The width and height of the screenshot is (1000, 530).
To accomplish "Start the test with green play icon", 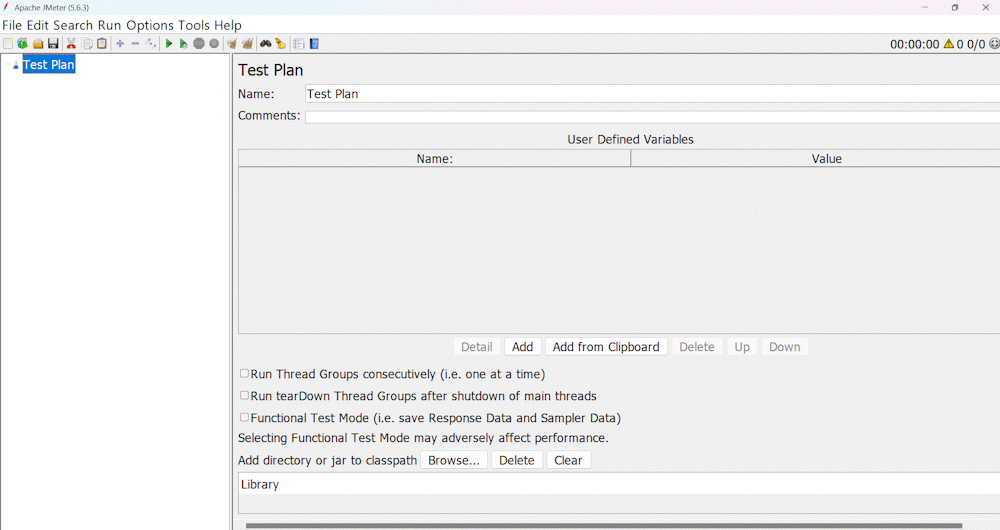I will point(169,43).
